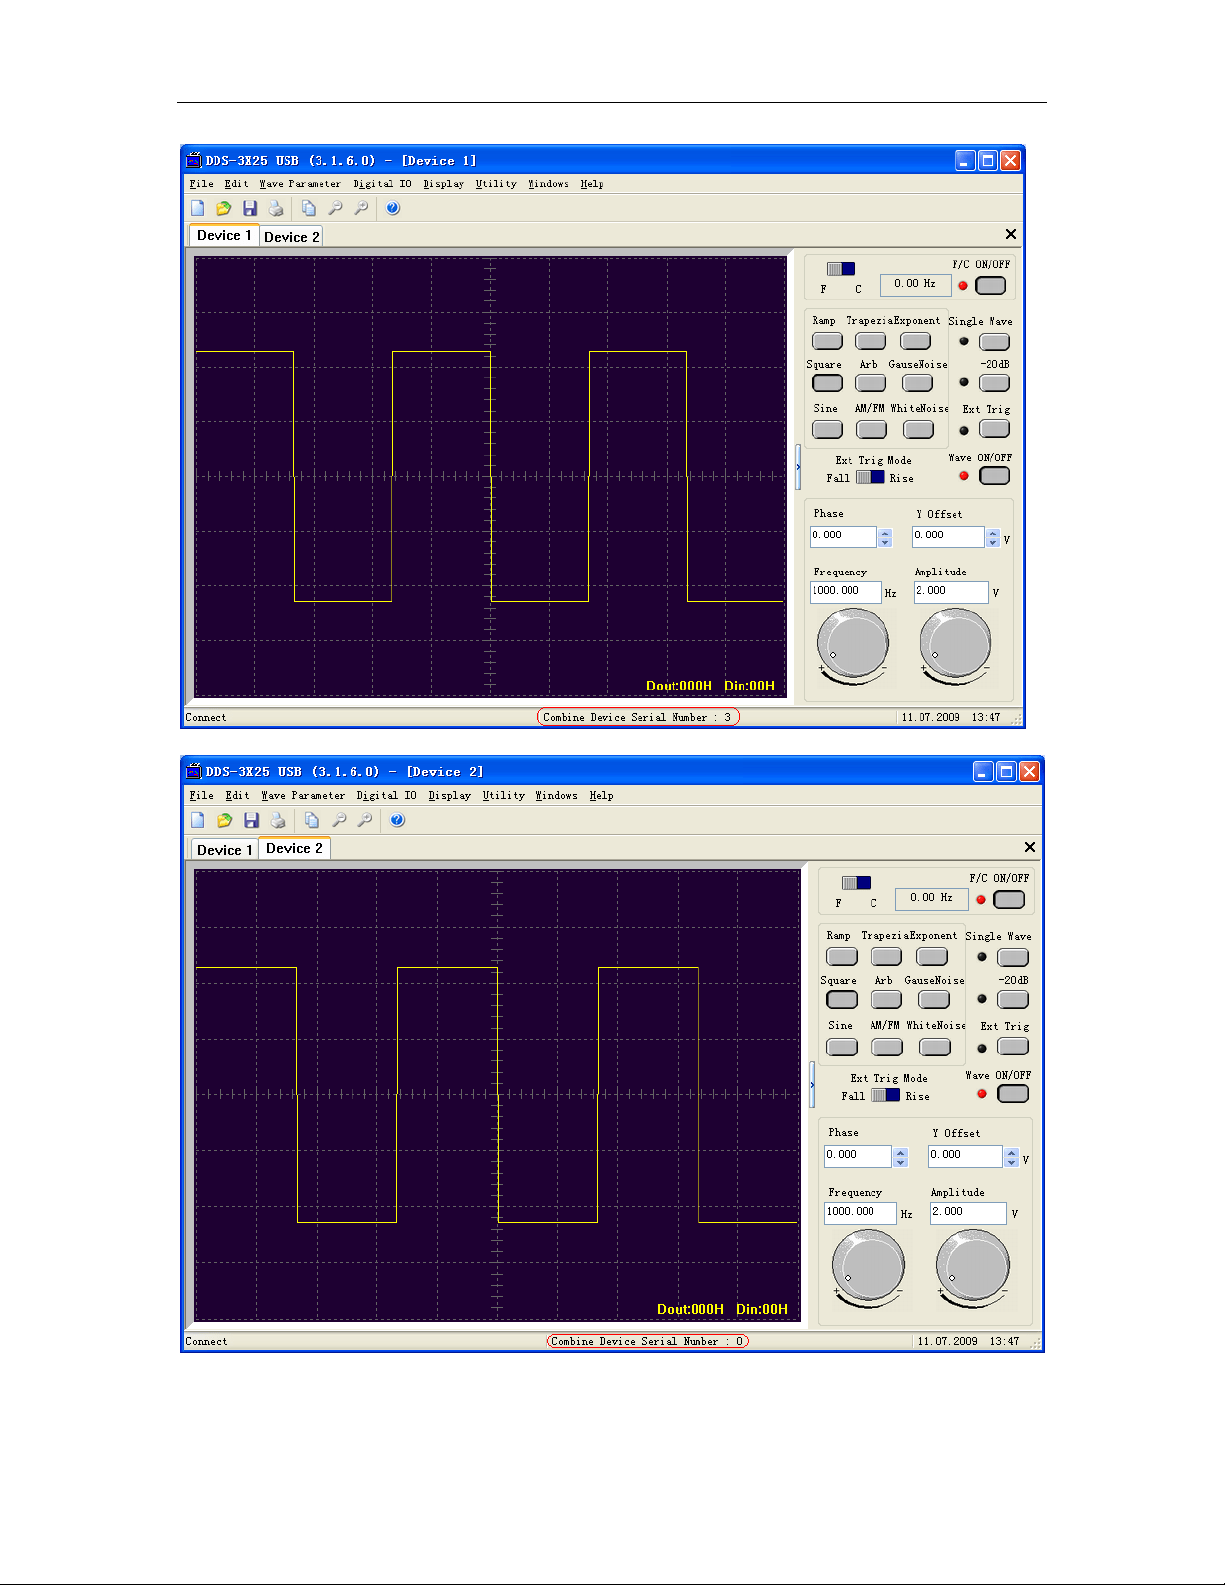Click Frequency knob in Device 2 window
This screenshot has width=1225, height=1585.
coord(868,1267)
